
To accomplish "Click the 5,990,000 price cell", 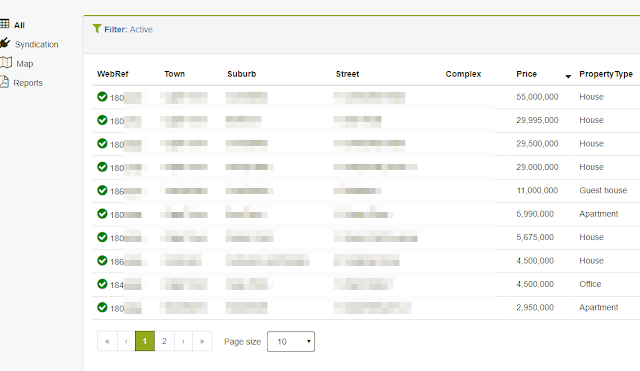I will click(x=535, y=214).
